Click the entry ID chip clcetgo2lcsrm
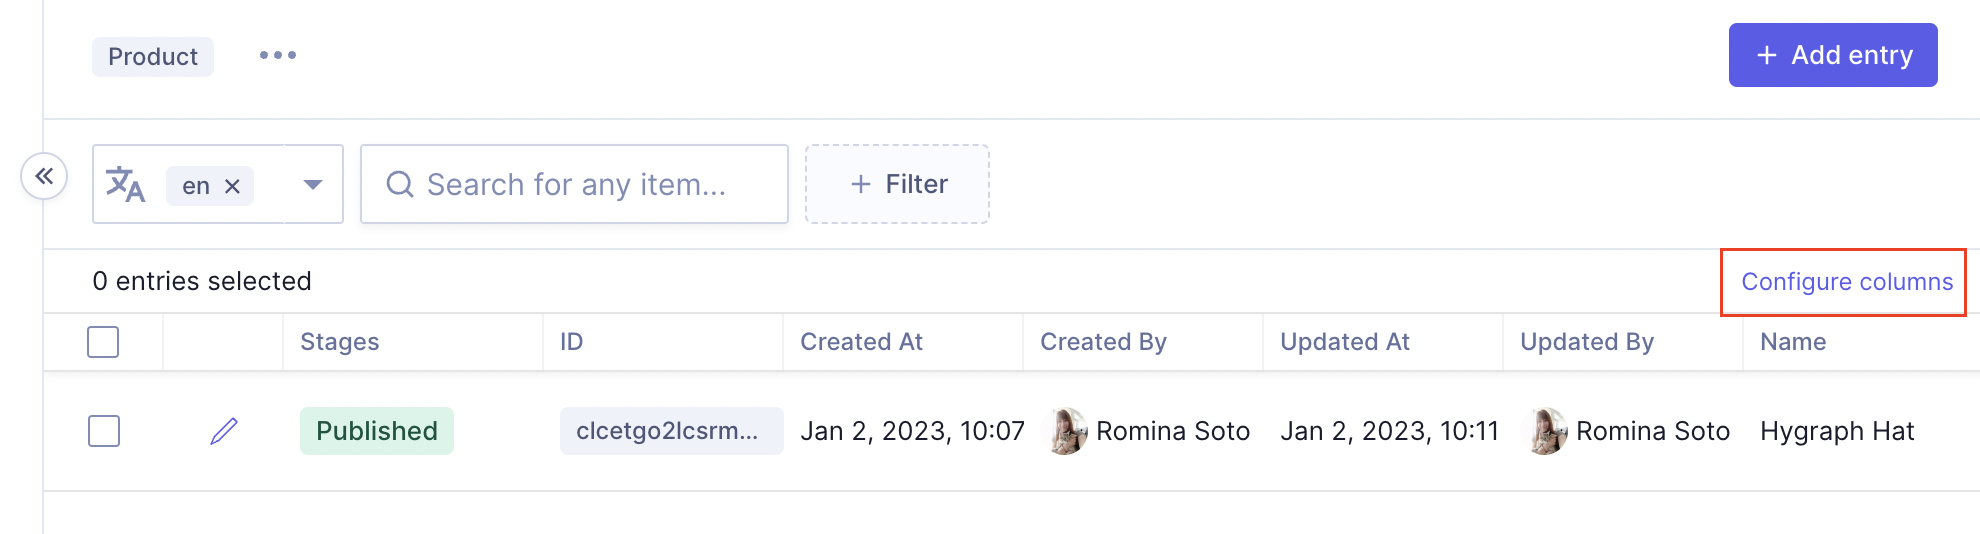The height and width of the screenshot is (534, 1980). point(668,431)
